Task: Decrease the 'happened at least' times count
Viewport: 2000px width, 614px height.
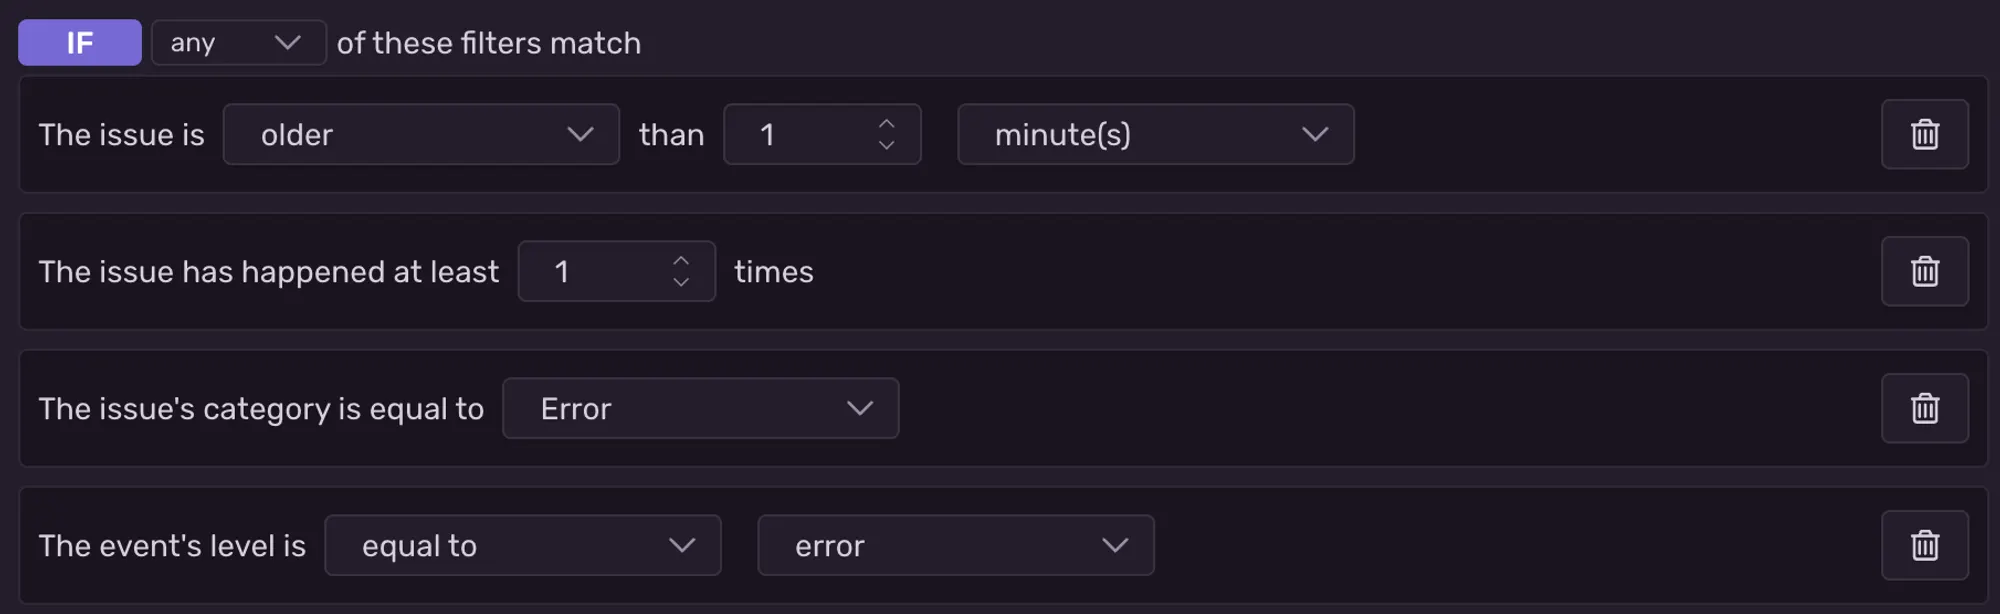Action: (x=681, y=283)
